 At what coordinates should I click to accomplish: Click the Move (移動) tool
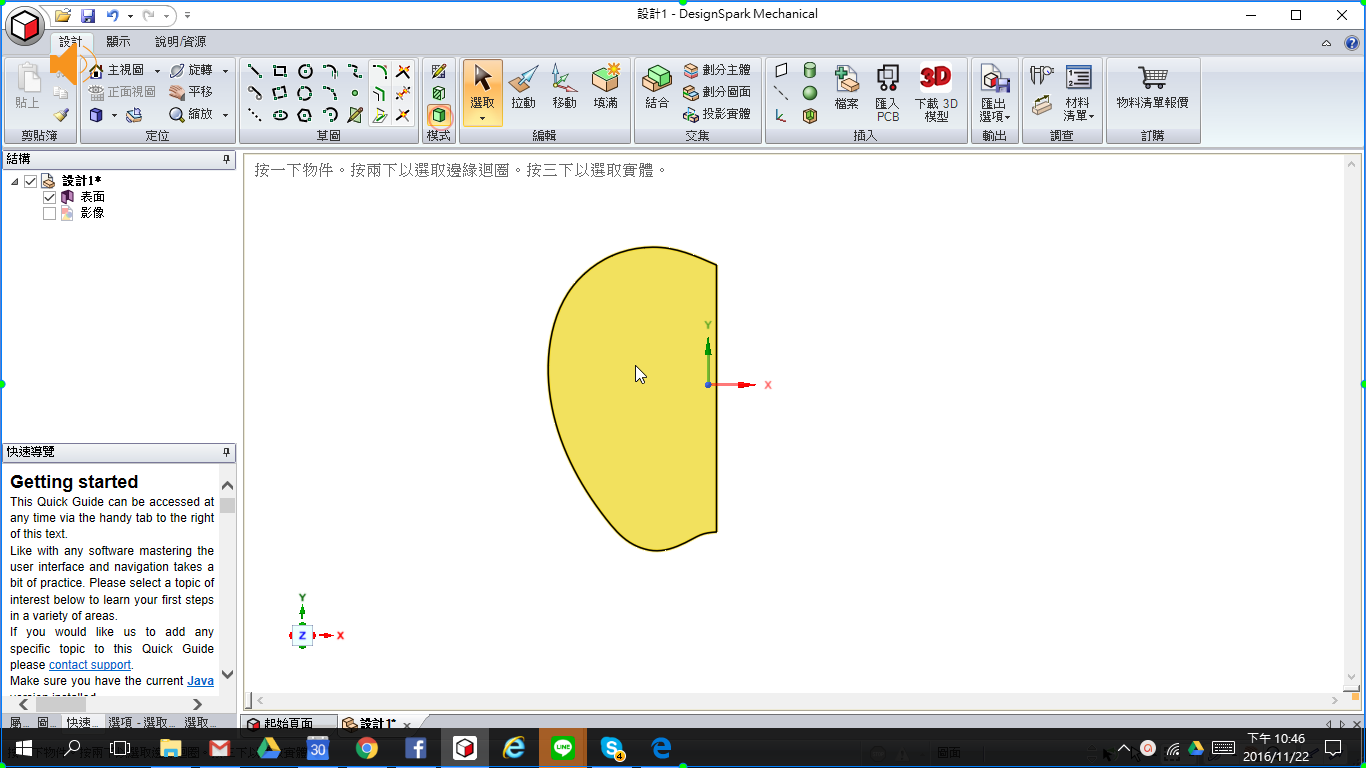[x=564, y=88]
